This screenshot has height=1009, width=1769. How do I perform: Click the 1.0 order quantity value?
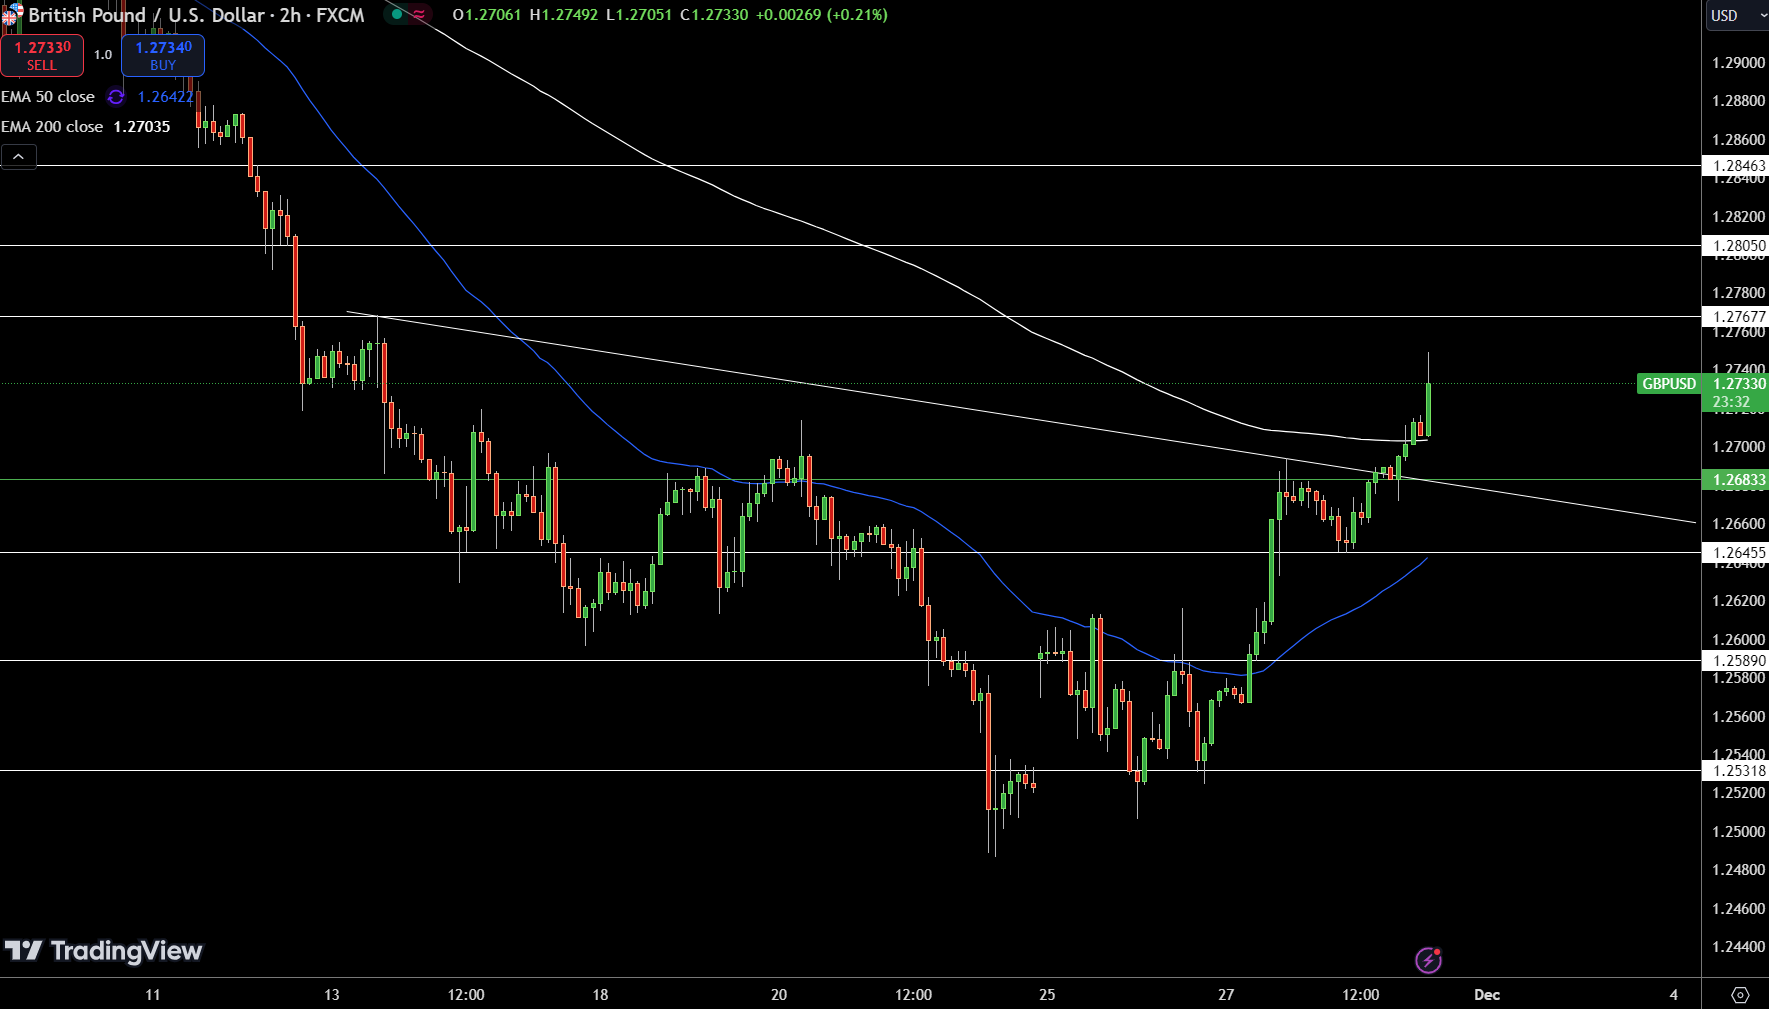103,55
